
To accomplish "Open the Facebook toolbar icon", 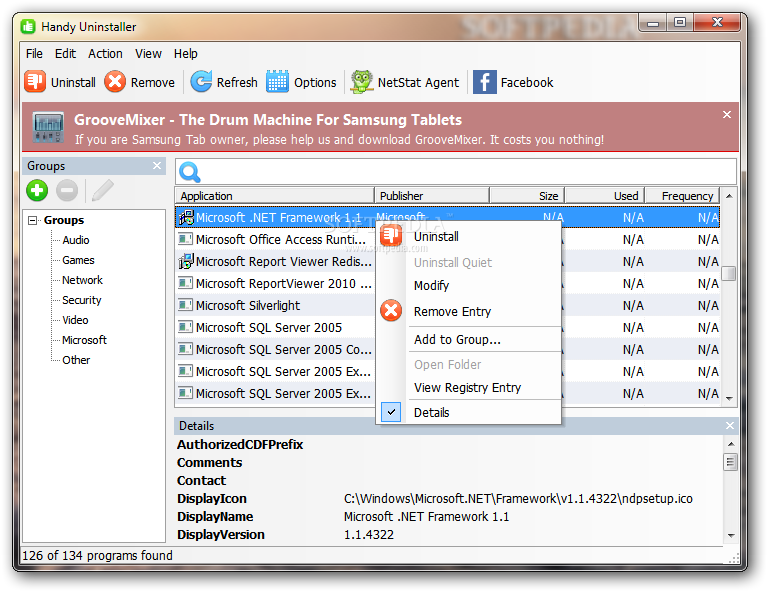I will [x=484, y=82].
